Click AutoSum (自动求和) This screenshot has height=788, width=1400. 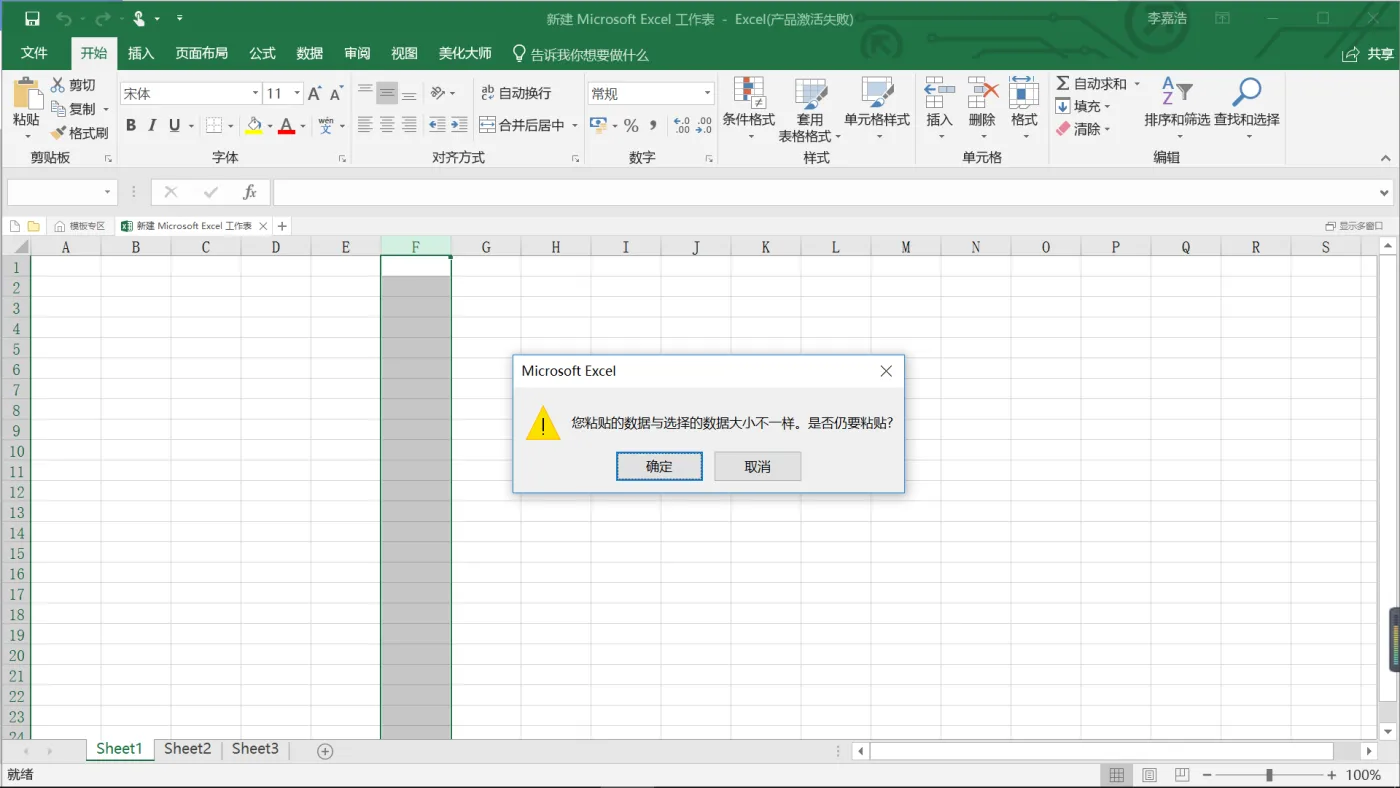click(1091, 84)
